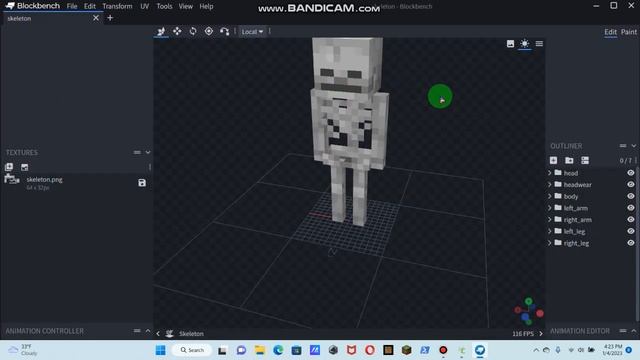640x360 pixels.
Task: Switch to Paint mode
Action: click(x=629, y=32)
